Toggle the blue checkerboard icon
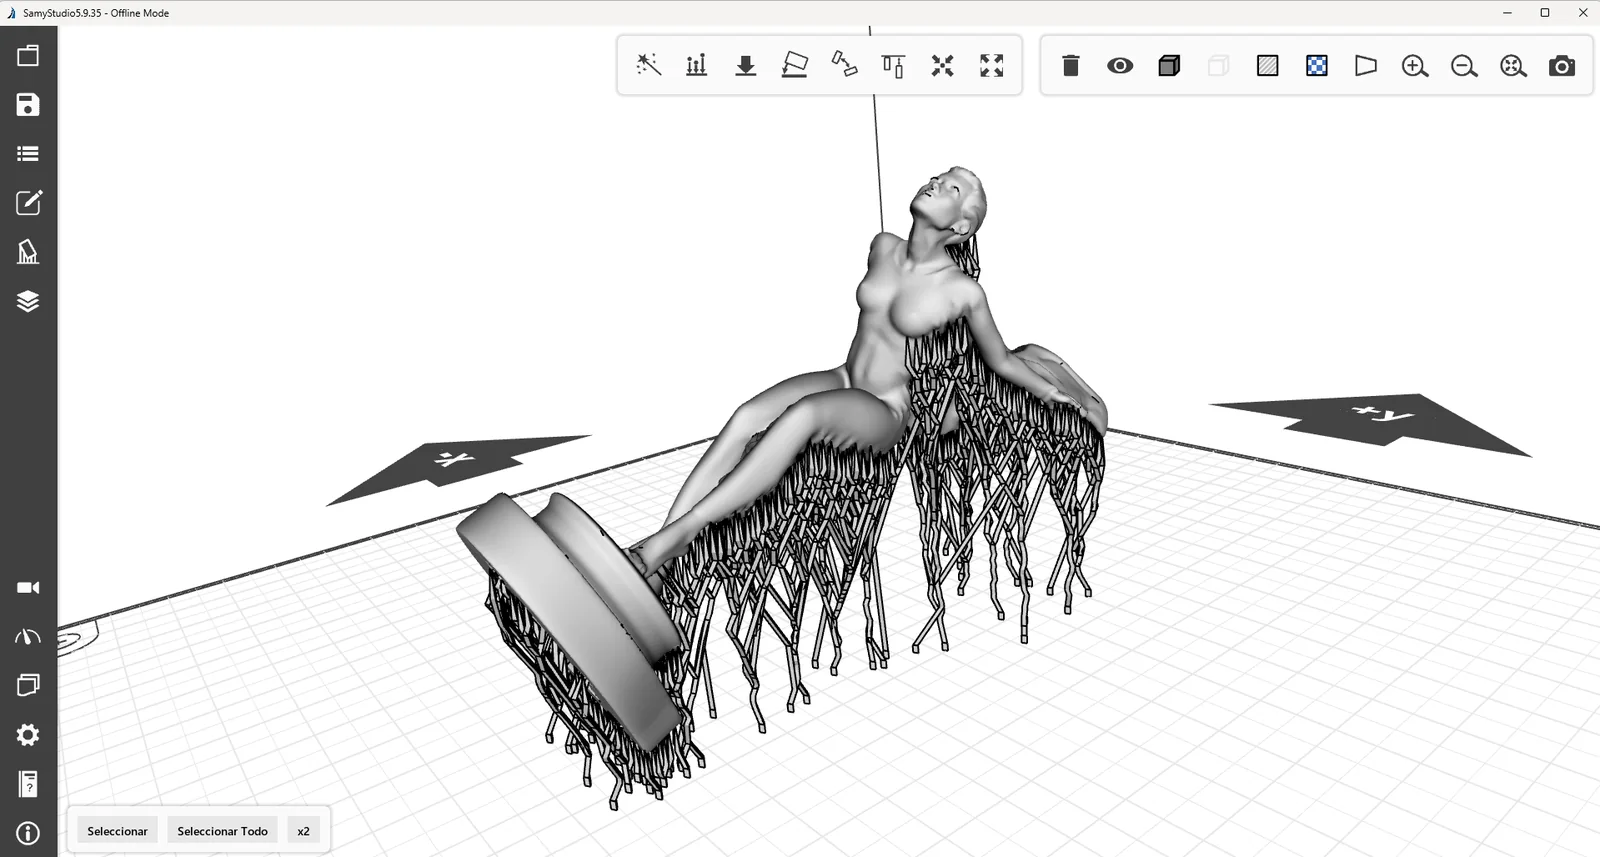This screenshot has height=857, width=1600. [1317, 66]
